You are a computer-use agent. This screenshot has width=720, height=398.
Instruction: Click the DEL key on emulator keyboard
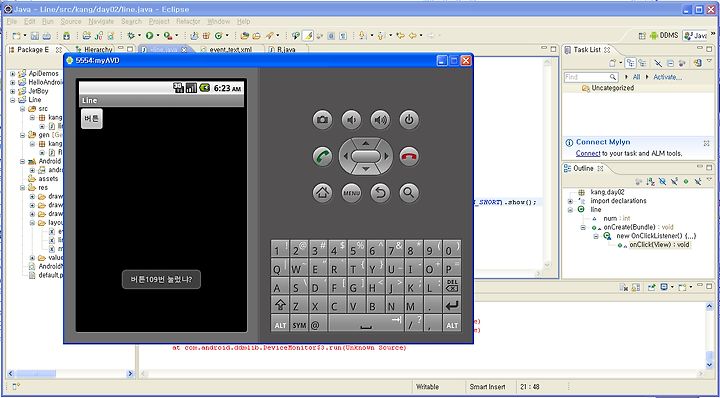pos(452,286)
